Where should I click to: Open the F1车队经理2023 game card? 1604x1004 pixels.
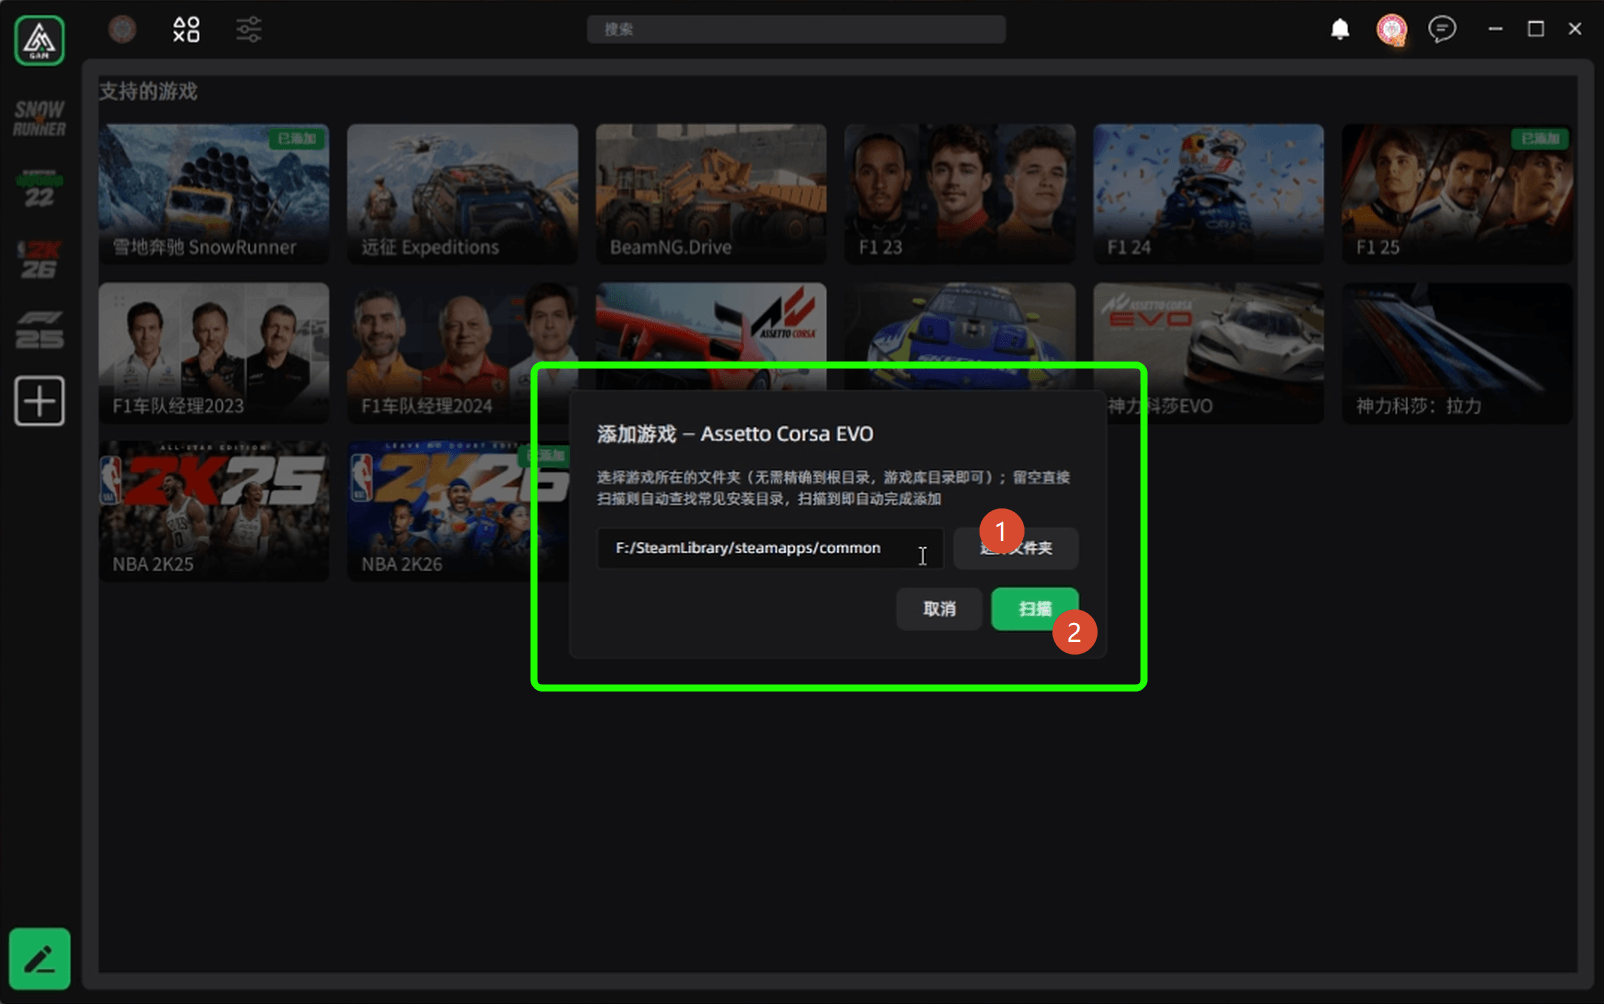[214, 353]
